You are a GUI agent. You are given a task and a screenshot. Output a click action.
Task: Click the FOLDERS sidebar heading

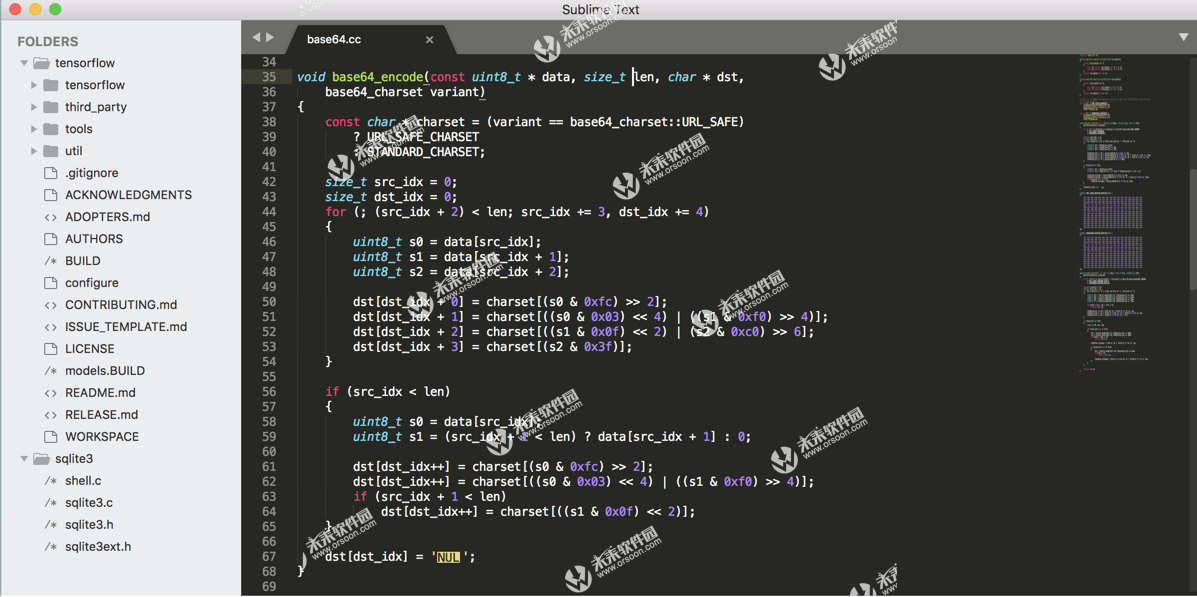[47, 42]
